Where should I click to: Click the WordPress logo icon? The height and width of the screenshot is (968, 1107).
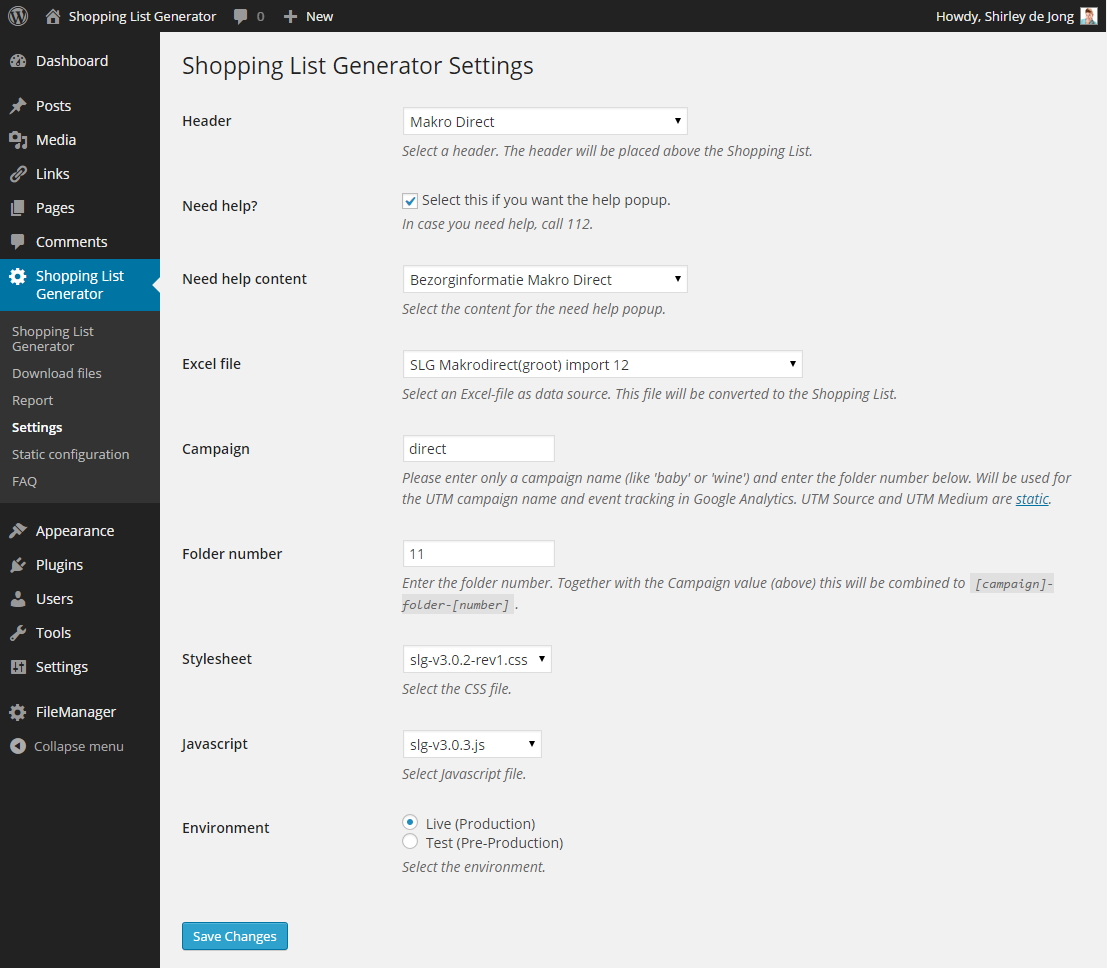[x=18, y=16]
